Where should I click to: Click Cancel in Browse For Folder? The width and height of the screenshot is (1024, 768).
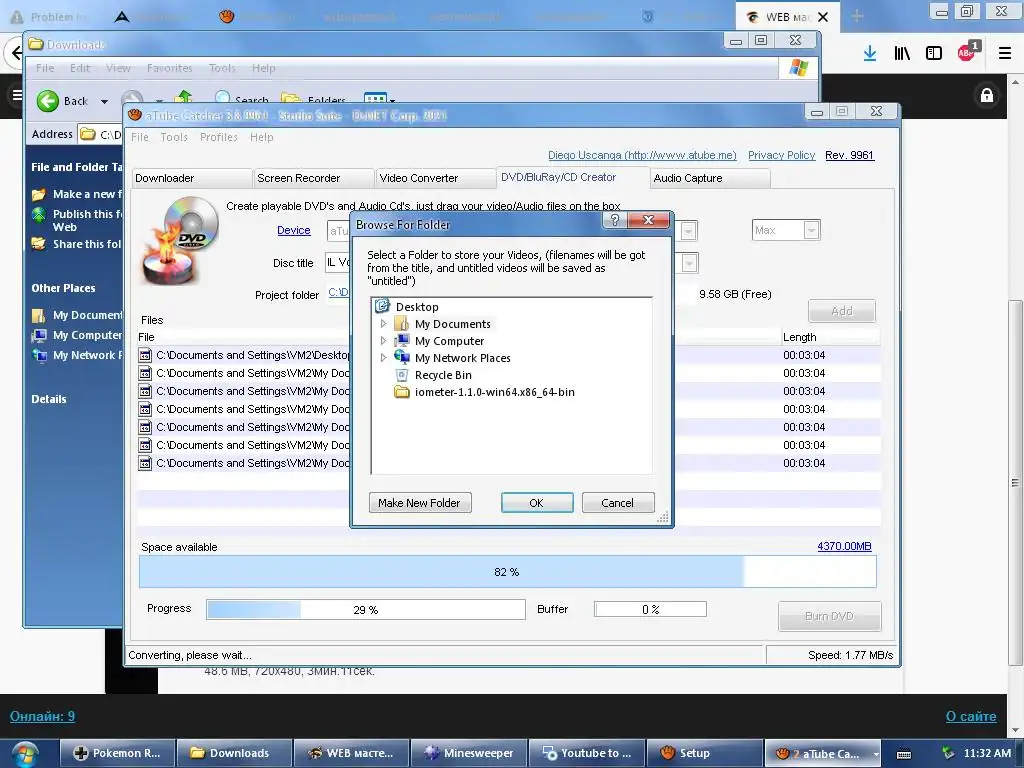click(x=618, y=503)
